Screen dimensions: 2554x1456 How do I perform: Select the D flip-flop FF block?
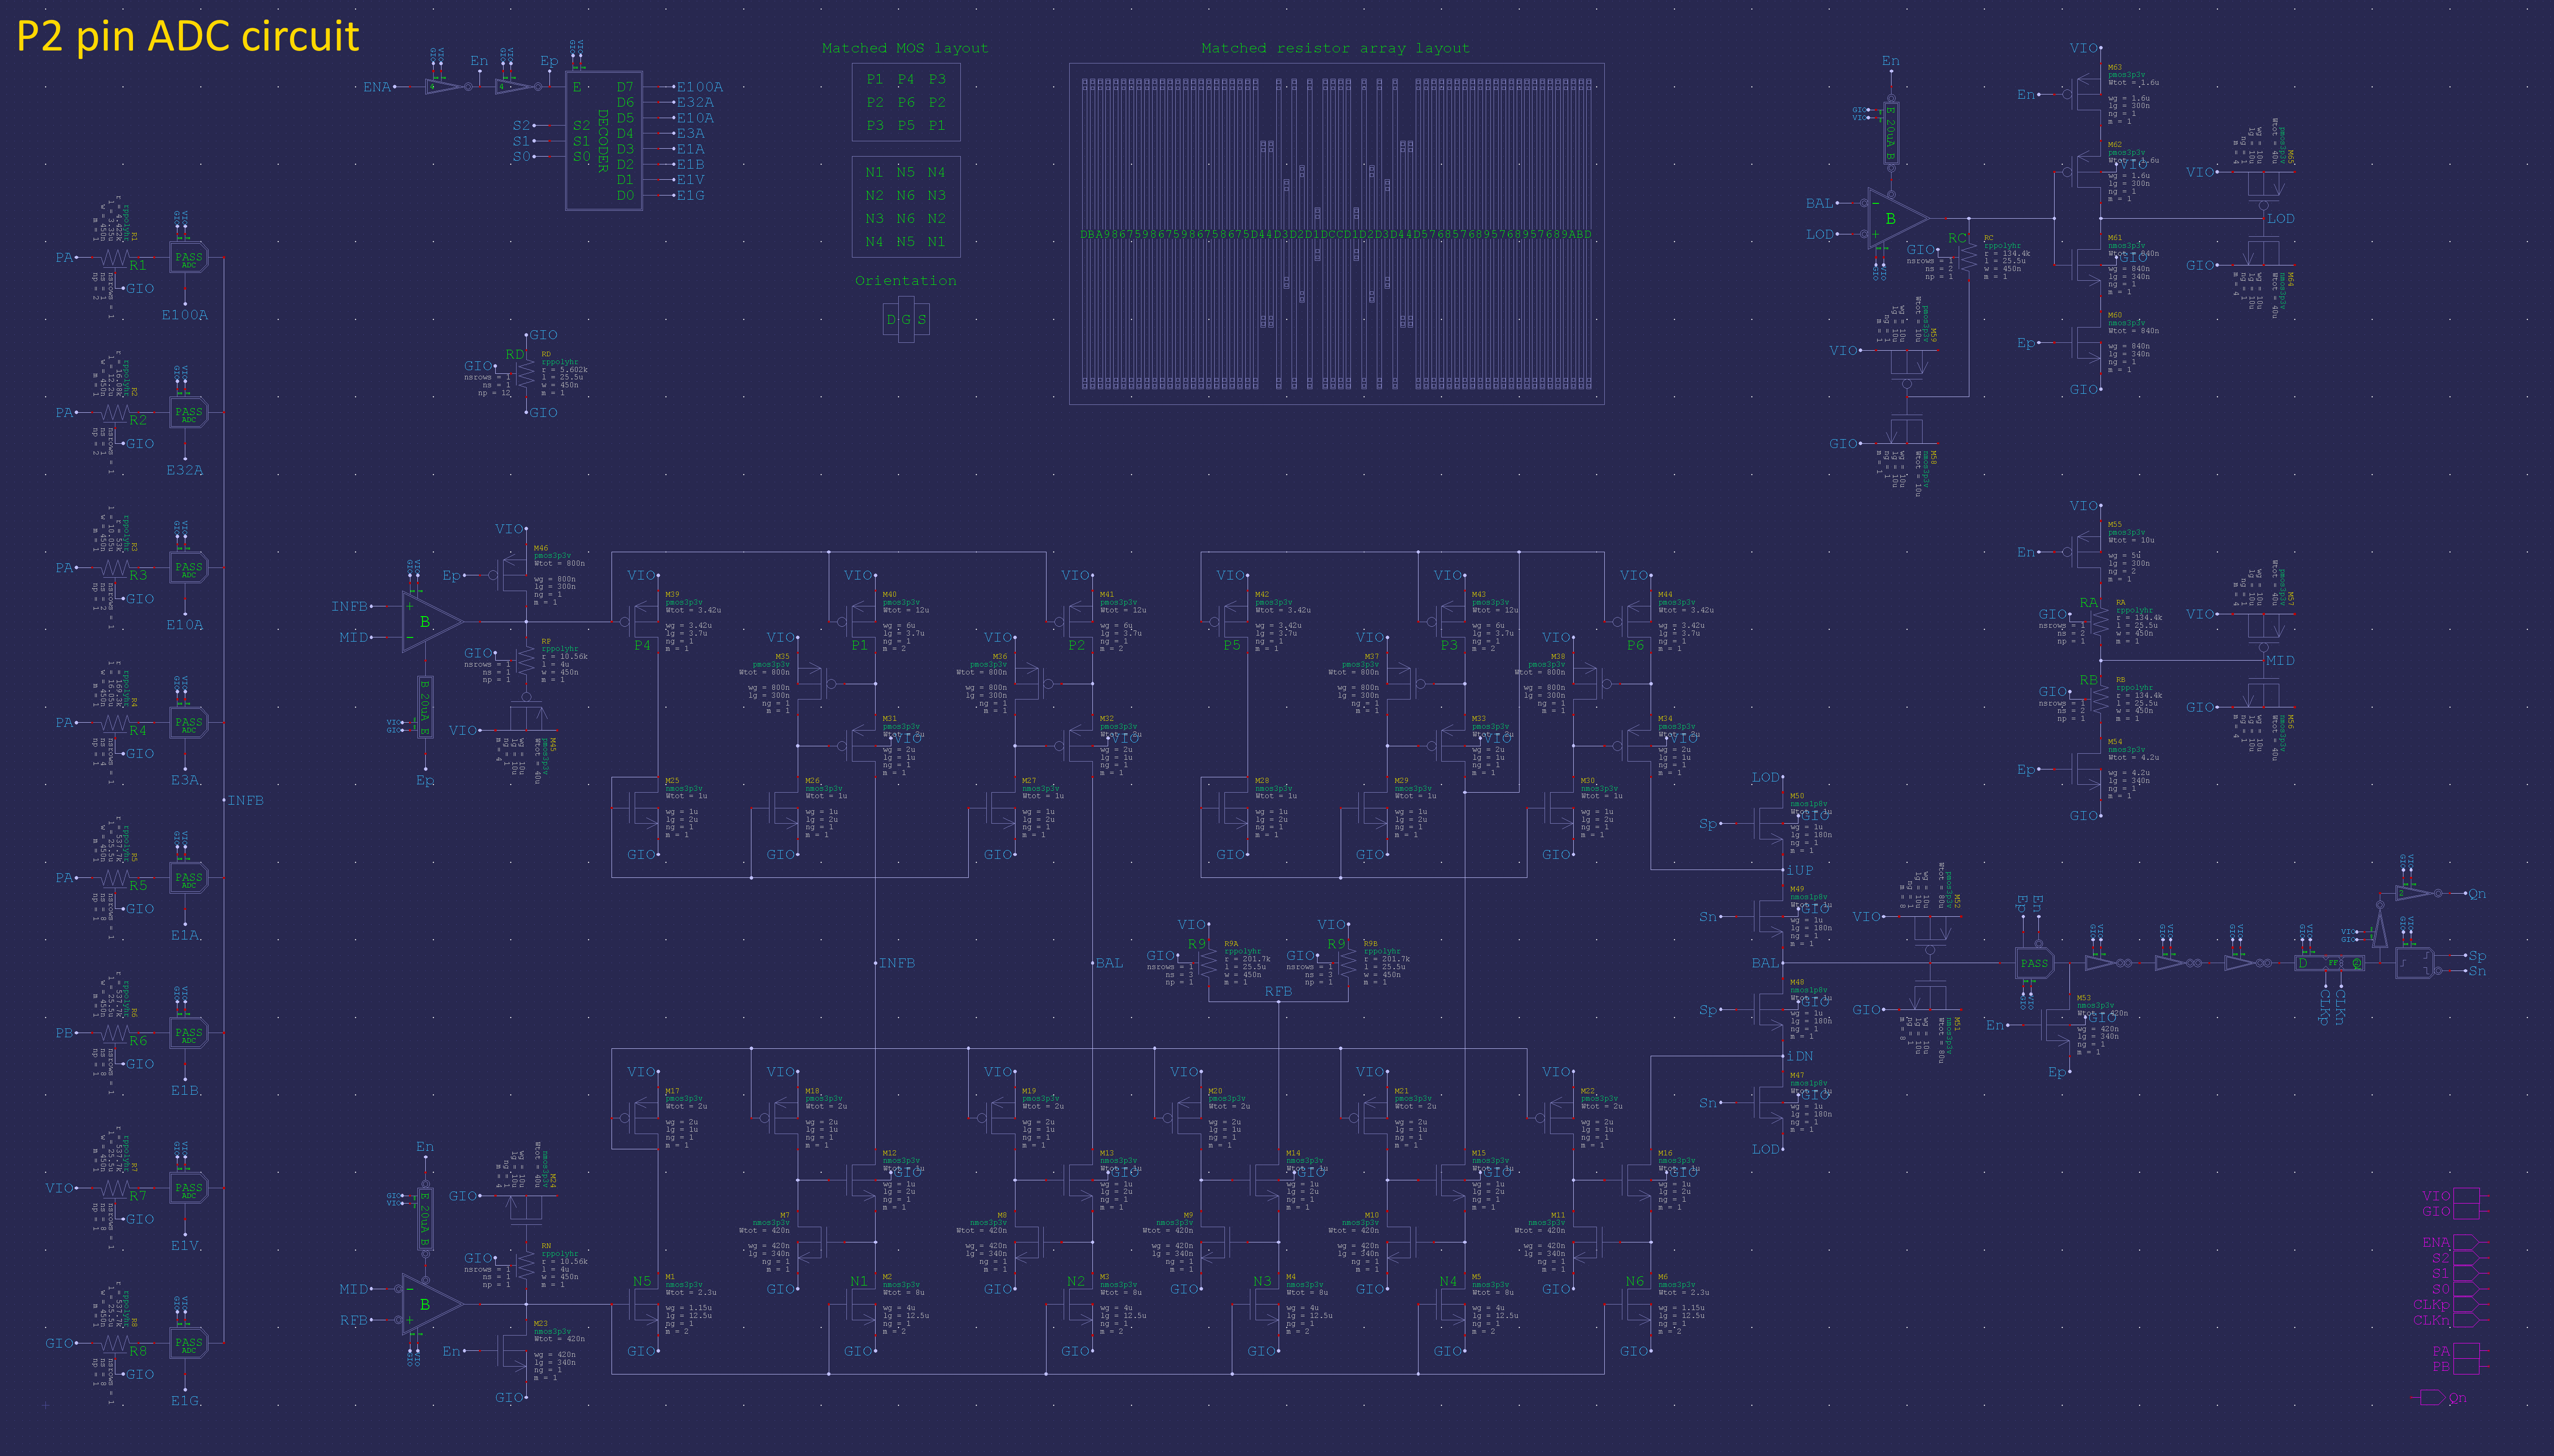click(2329, 963)
